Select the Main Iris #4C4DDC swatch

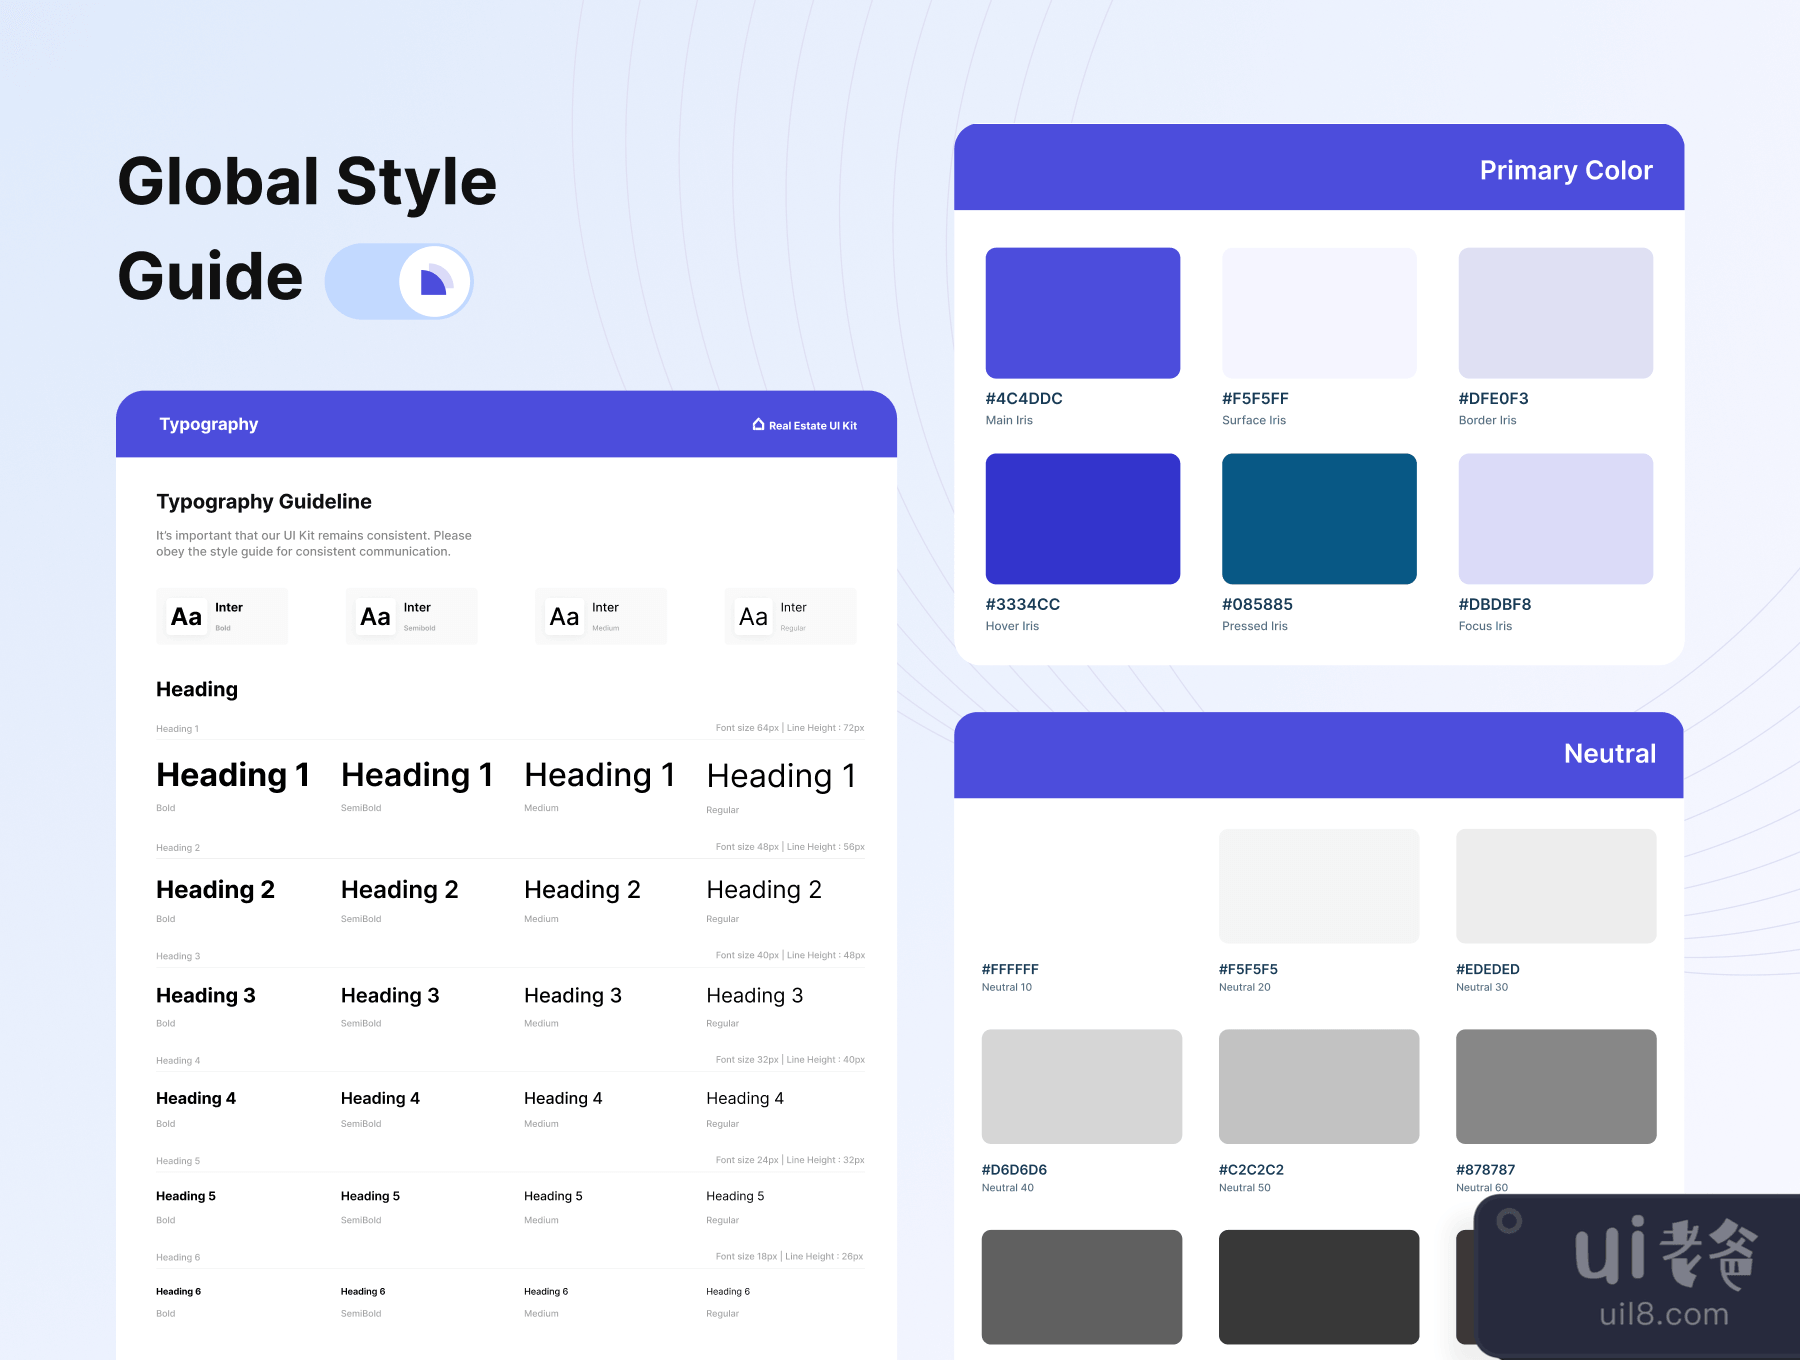pos(1082,313)
